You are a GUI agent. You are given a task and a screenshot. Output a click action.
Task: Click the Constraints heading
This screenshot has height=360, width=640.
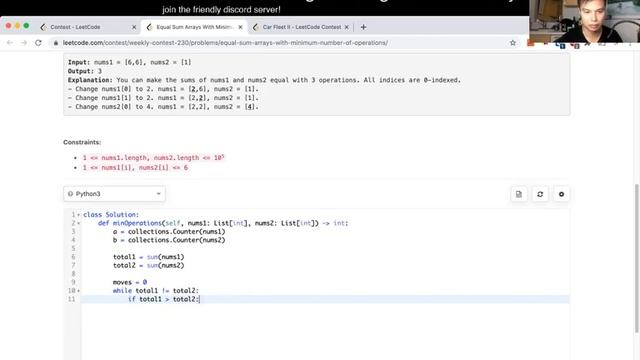(82, 142)
